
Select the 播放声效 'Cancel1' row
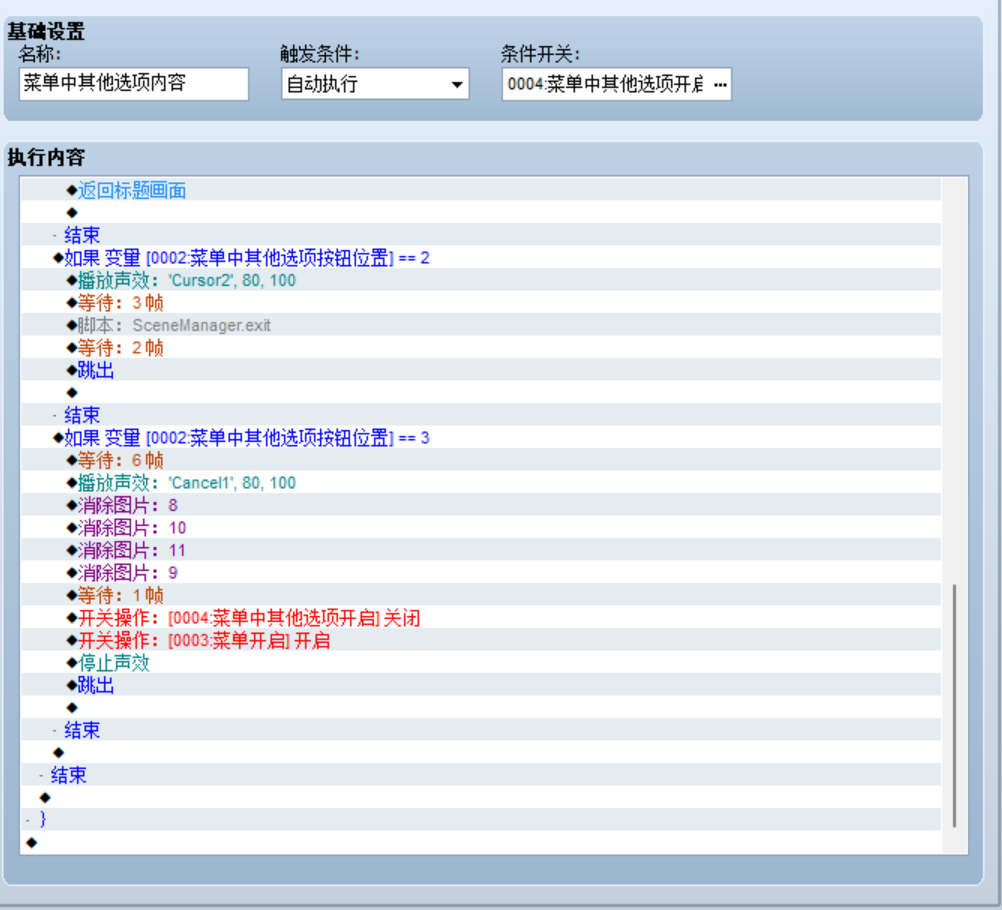(481, 482)
